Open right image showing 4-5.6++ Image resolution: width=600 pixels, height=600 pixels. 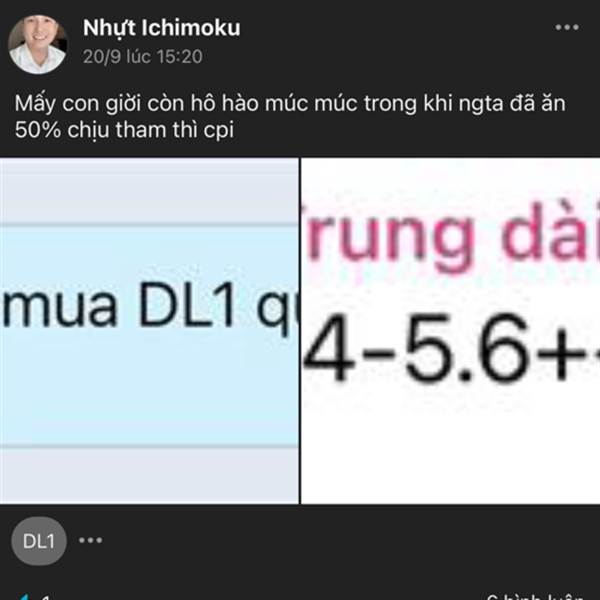(x=450, y=331)
